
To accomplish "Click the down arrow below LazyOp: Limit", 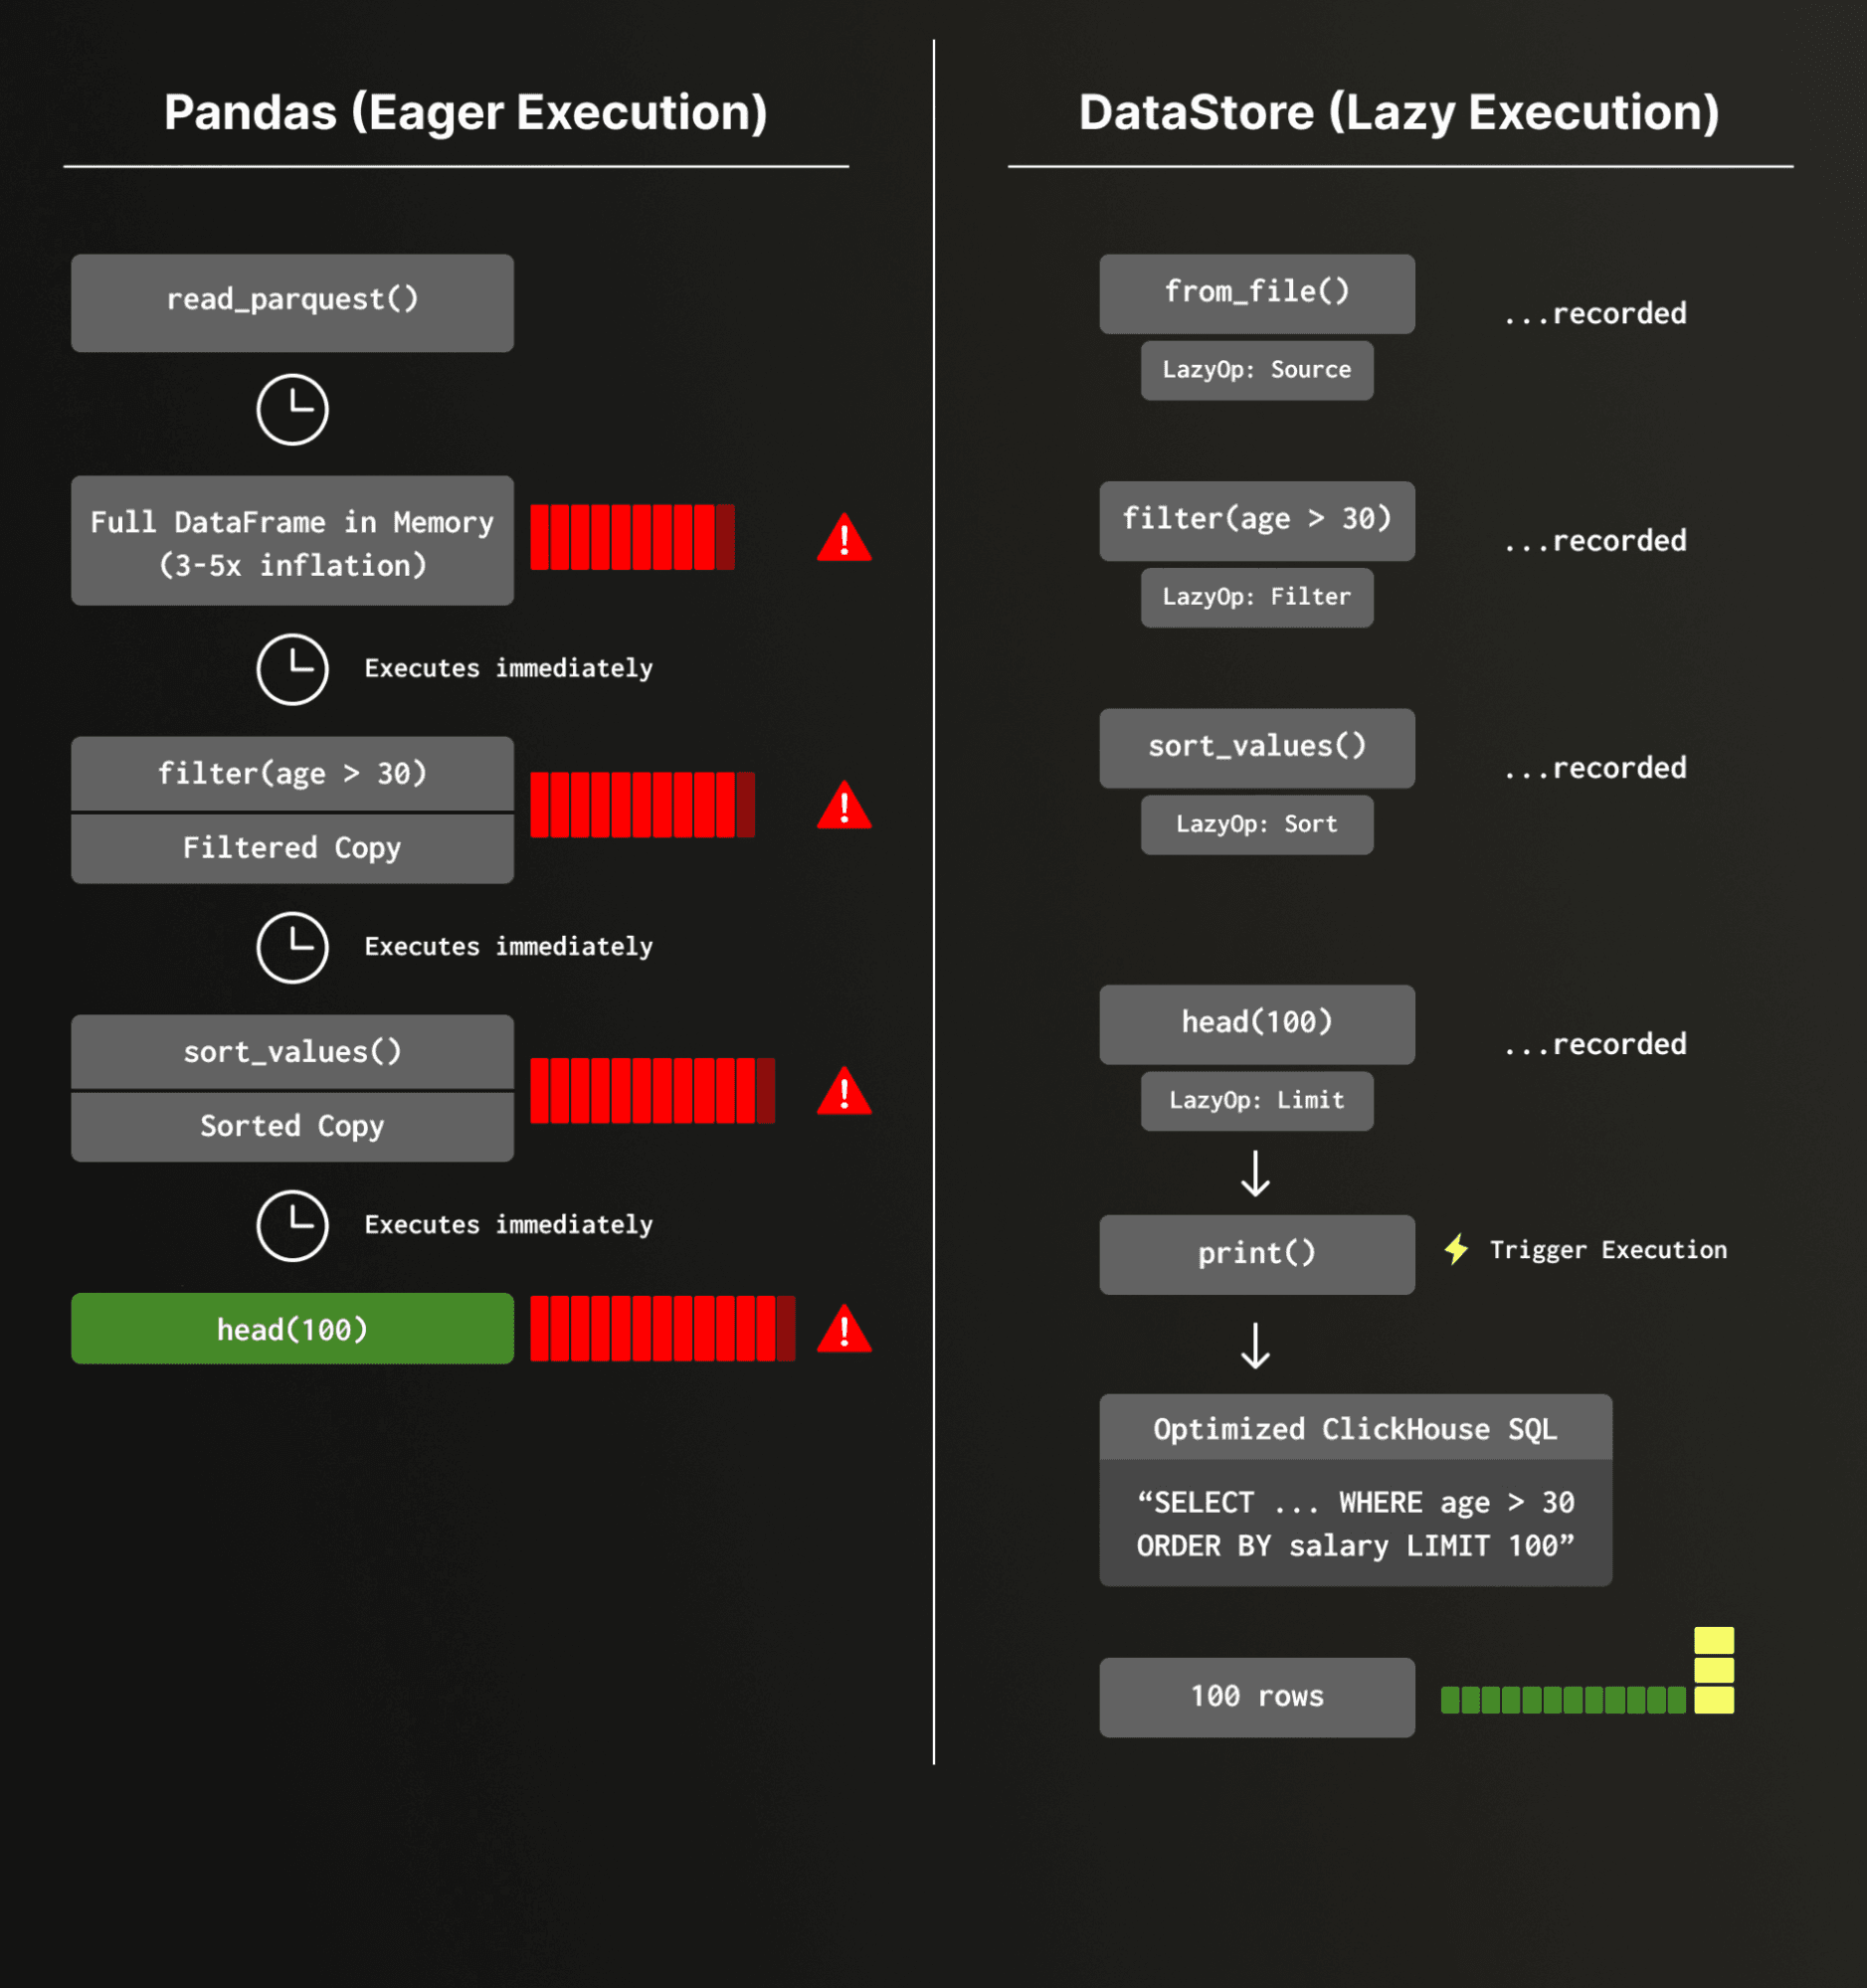I will click(1255, 1173).
